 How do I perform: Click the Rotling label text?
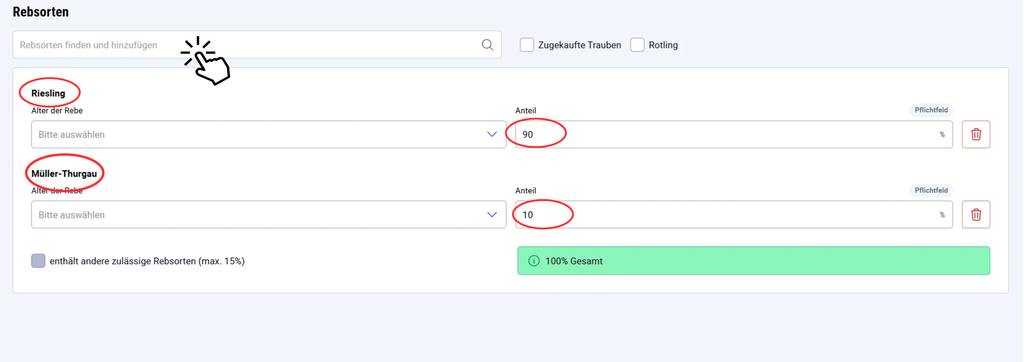click(x=664, y=45)
